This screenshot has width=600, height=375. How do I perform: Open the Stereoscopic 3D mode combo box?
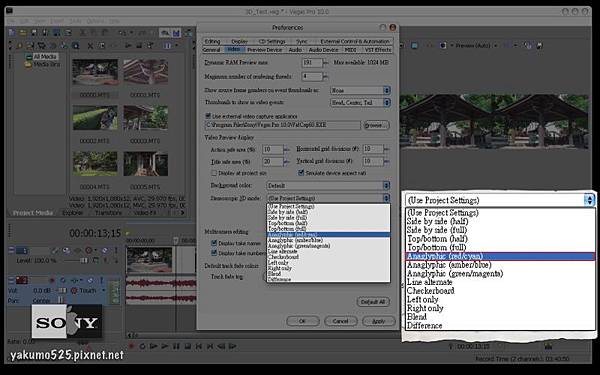pyautogui.click(x=328, y=198)
